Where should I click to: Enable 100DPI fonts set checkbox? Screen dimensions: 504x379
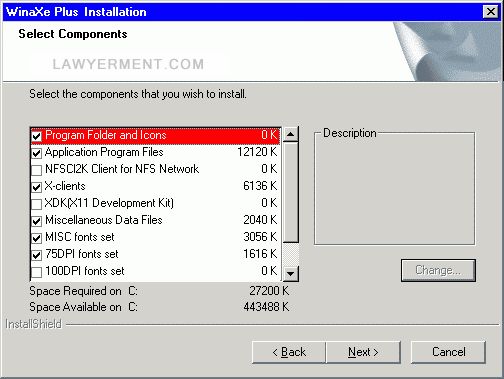pyautogui.click(x=36, y=272)
